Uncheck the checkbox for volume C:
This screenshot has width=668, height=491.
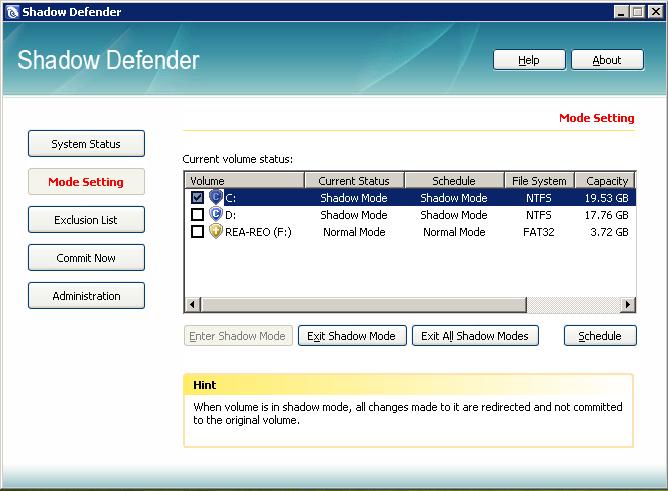197,197
